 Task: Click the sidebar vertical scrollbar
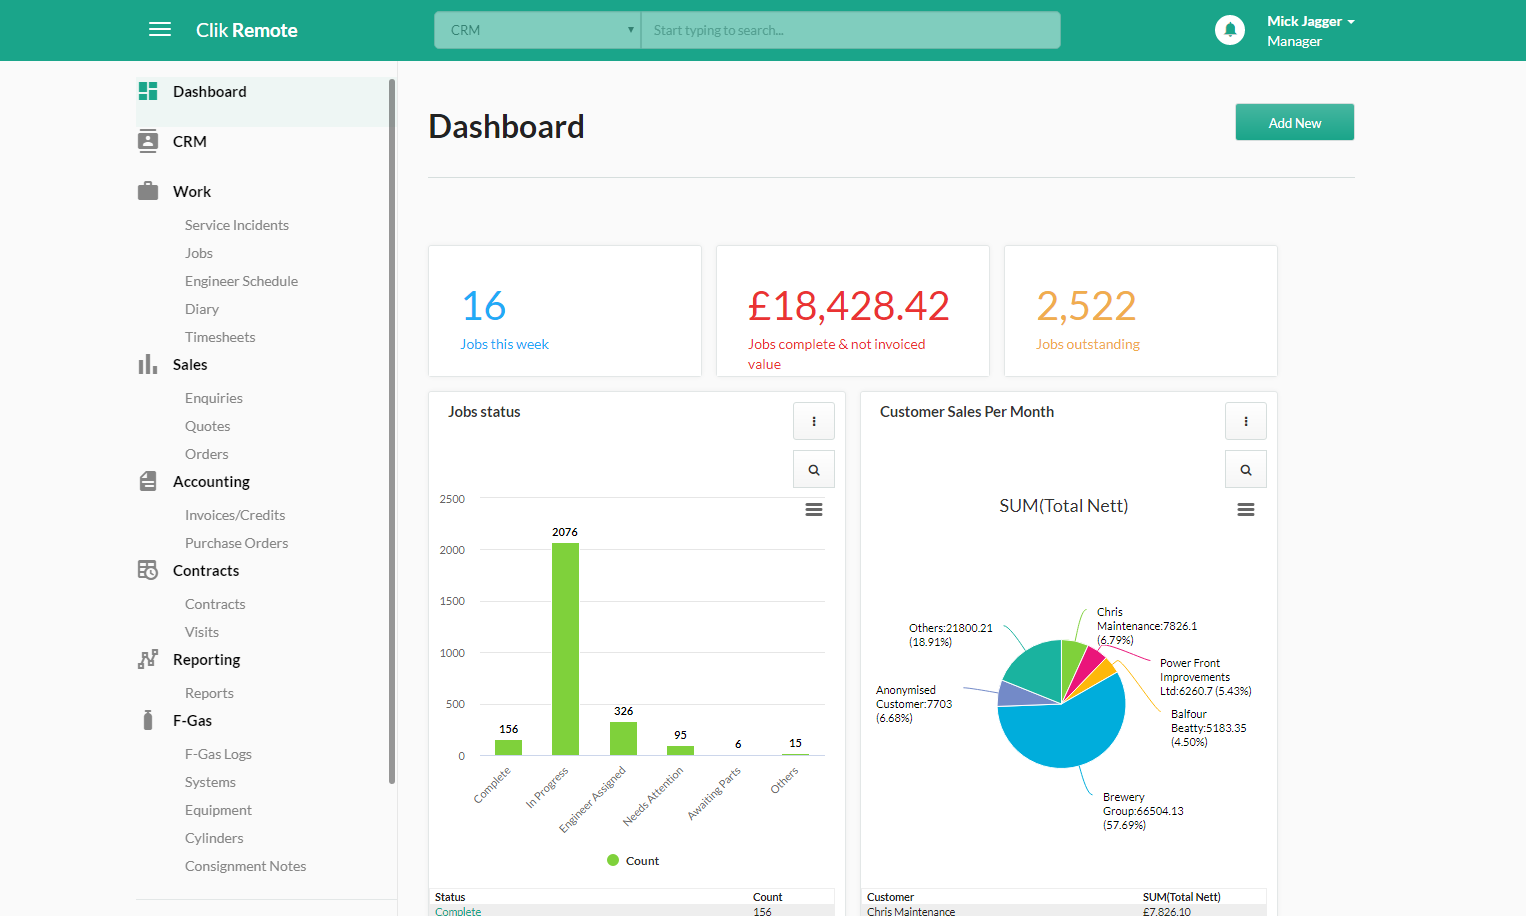point(392,432)
